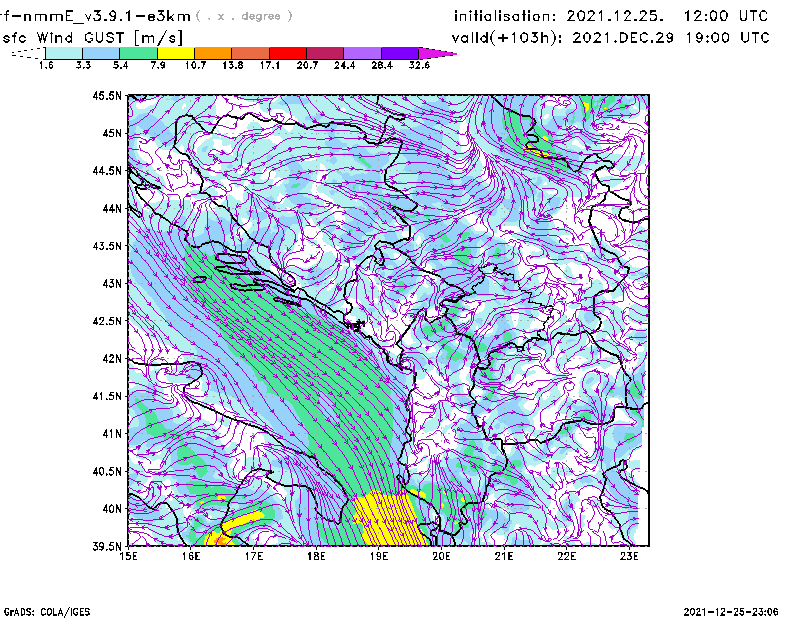Click the 17.1 colorbar value label
Image resolution: width=800 pixels, height=618 pixels.
coord(269,65)
